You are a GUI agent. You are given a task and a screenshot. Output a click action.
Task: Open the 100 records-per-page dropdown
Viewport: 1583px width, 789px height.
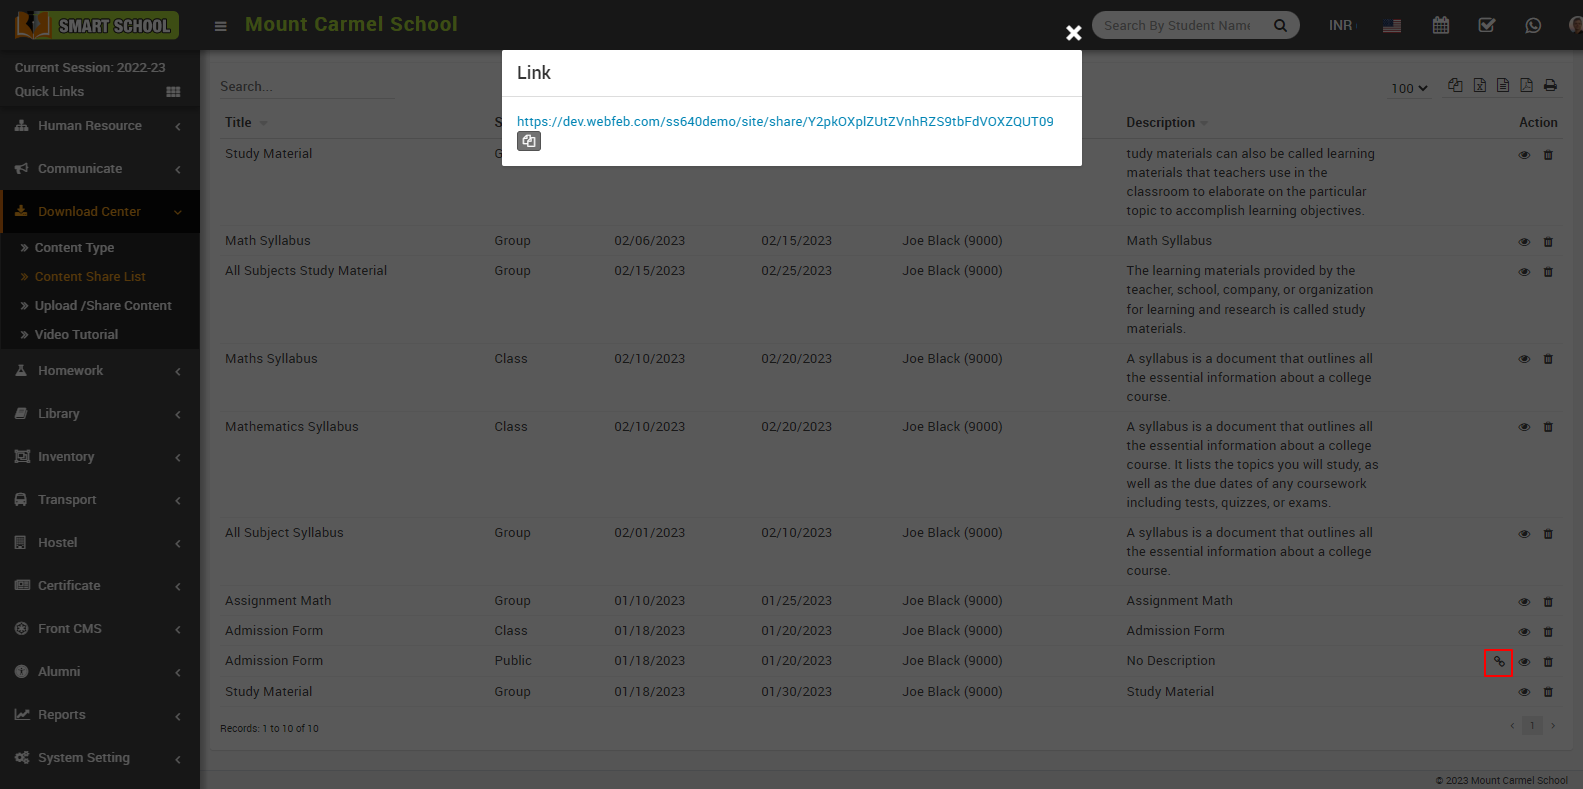click(x=1409, y=88)
